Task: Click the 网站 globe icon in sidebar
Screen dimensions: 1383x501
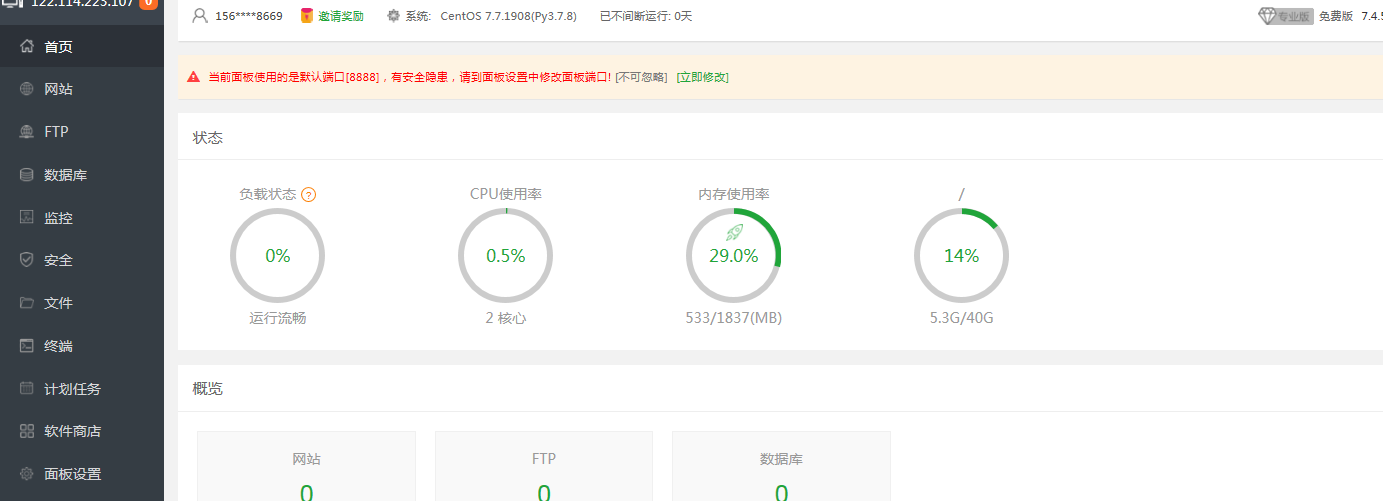Action: (27, 89)
